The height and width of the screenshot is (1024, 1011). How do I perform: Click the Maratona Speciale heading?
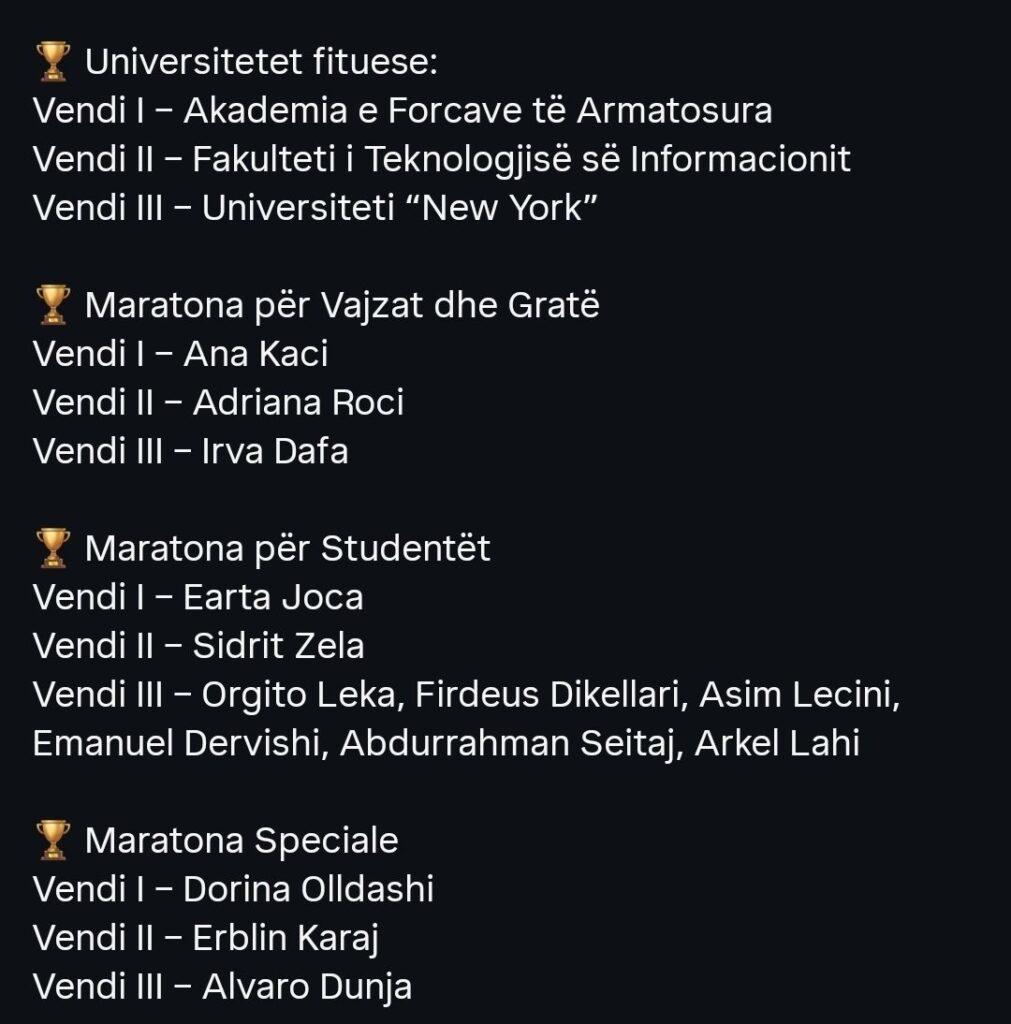point(241,840)
